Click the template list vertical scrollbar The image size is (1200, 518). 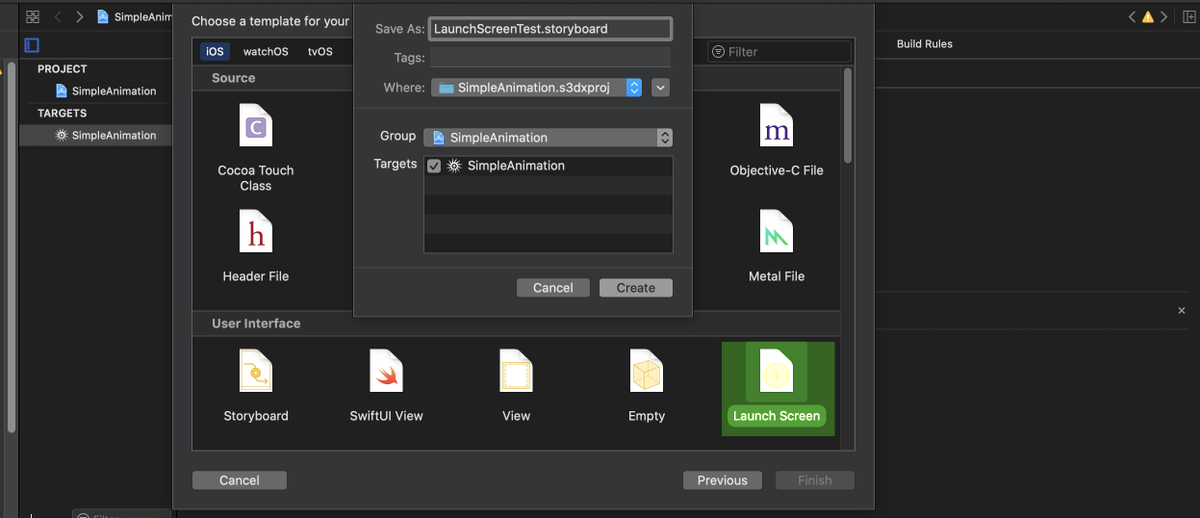(847, 115)
